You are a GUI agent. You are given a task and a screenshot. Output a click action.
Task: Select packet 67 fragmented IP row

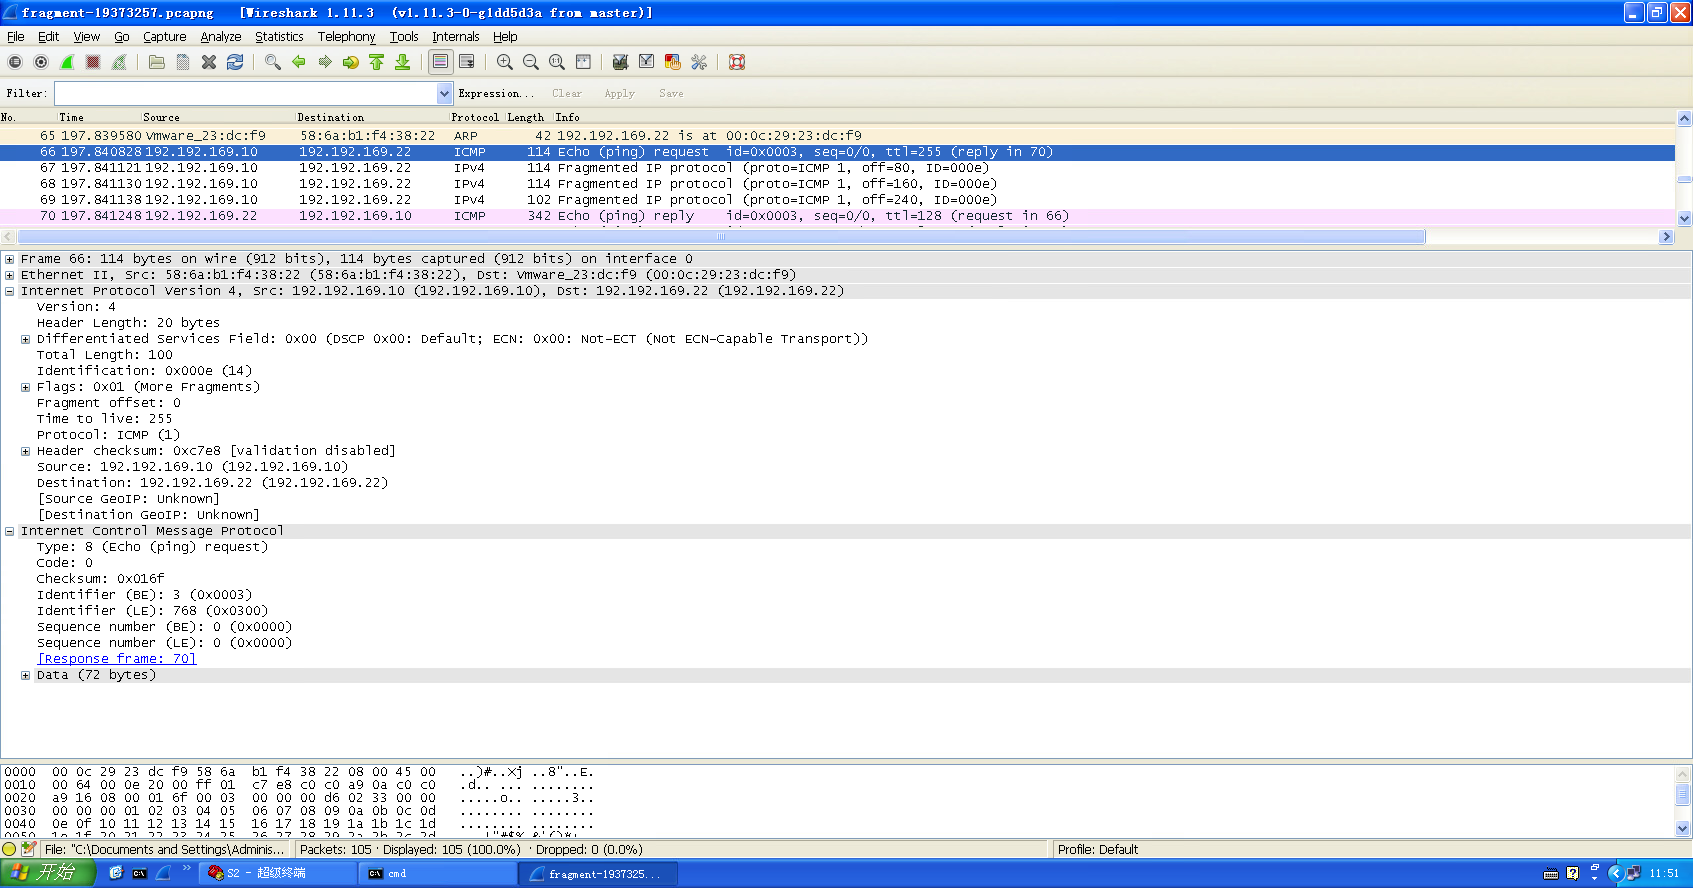pyautogui.click(x=838, y=168)
